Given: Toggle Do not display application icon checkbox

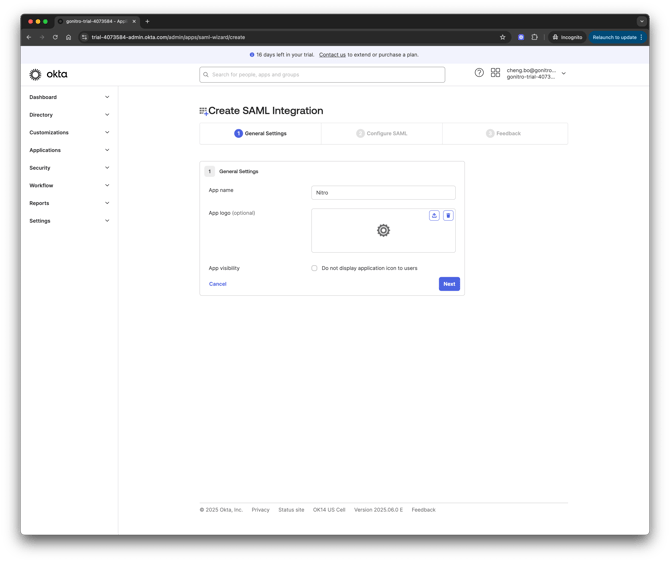Looking at the screenshot, I should click(314, 268).
